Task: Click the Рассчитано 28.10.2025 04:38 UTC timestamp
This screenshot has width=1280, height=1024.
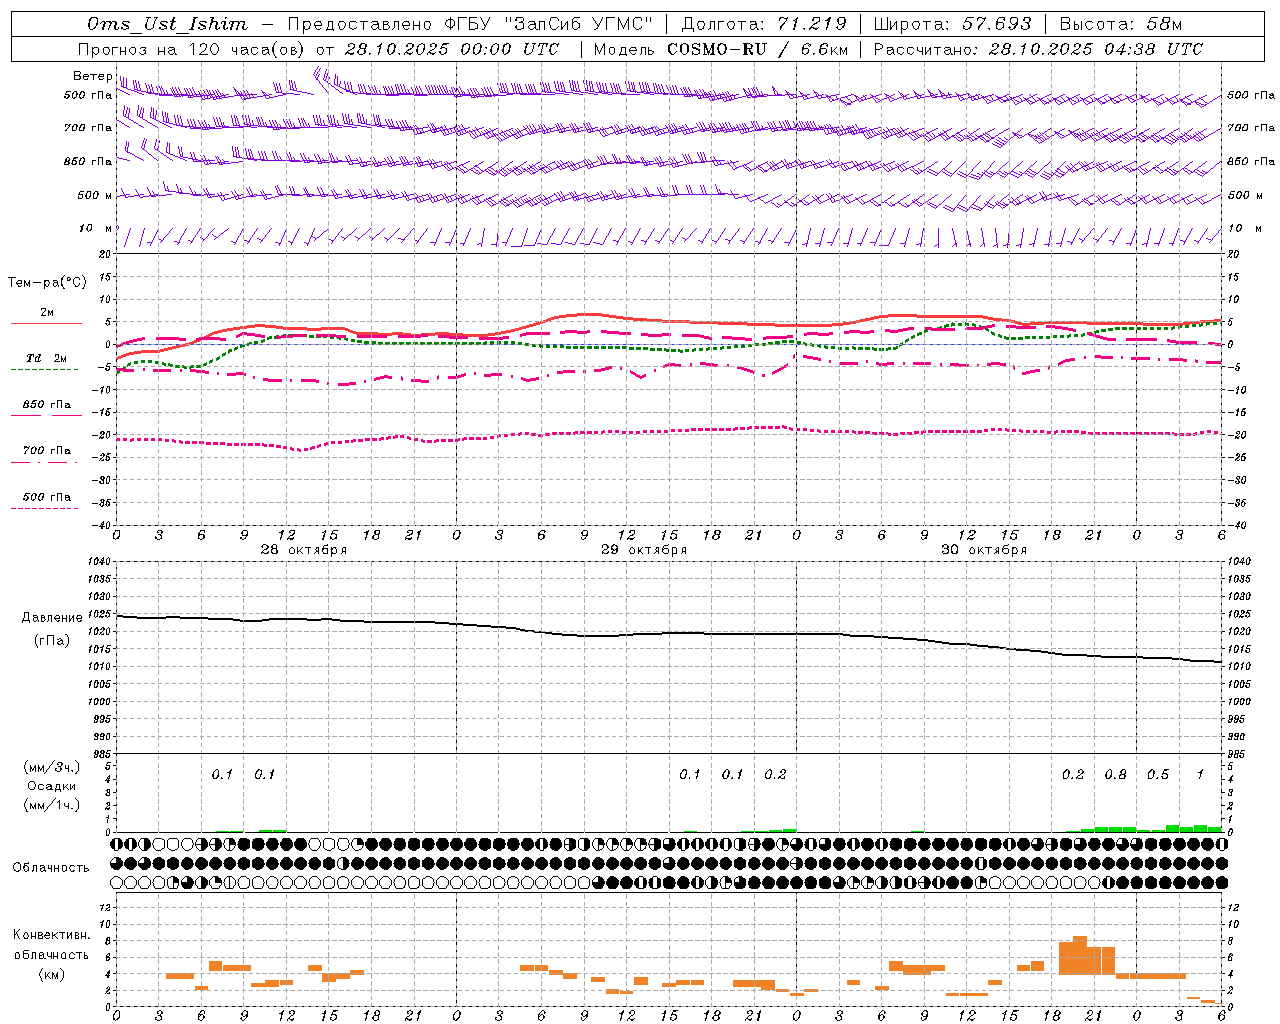Action: point(1039,49)
